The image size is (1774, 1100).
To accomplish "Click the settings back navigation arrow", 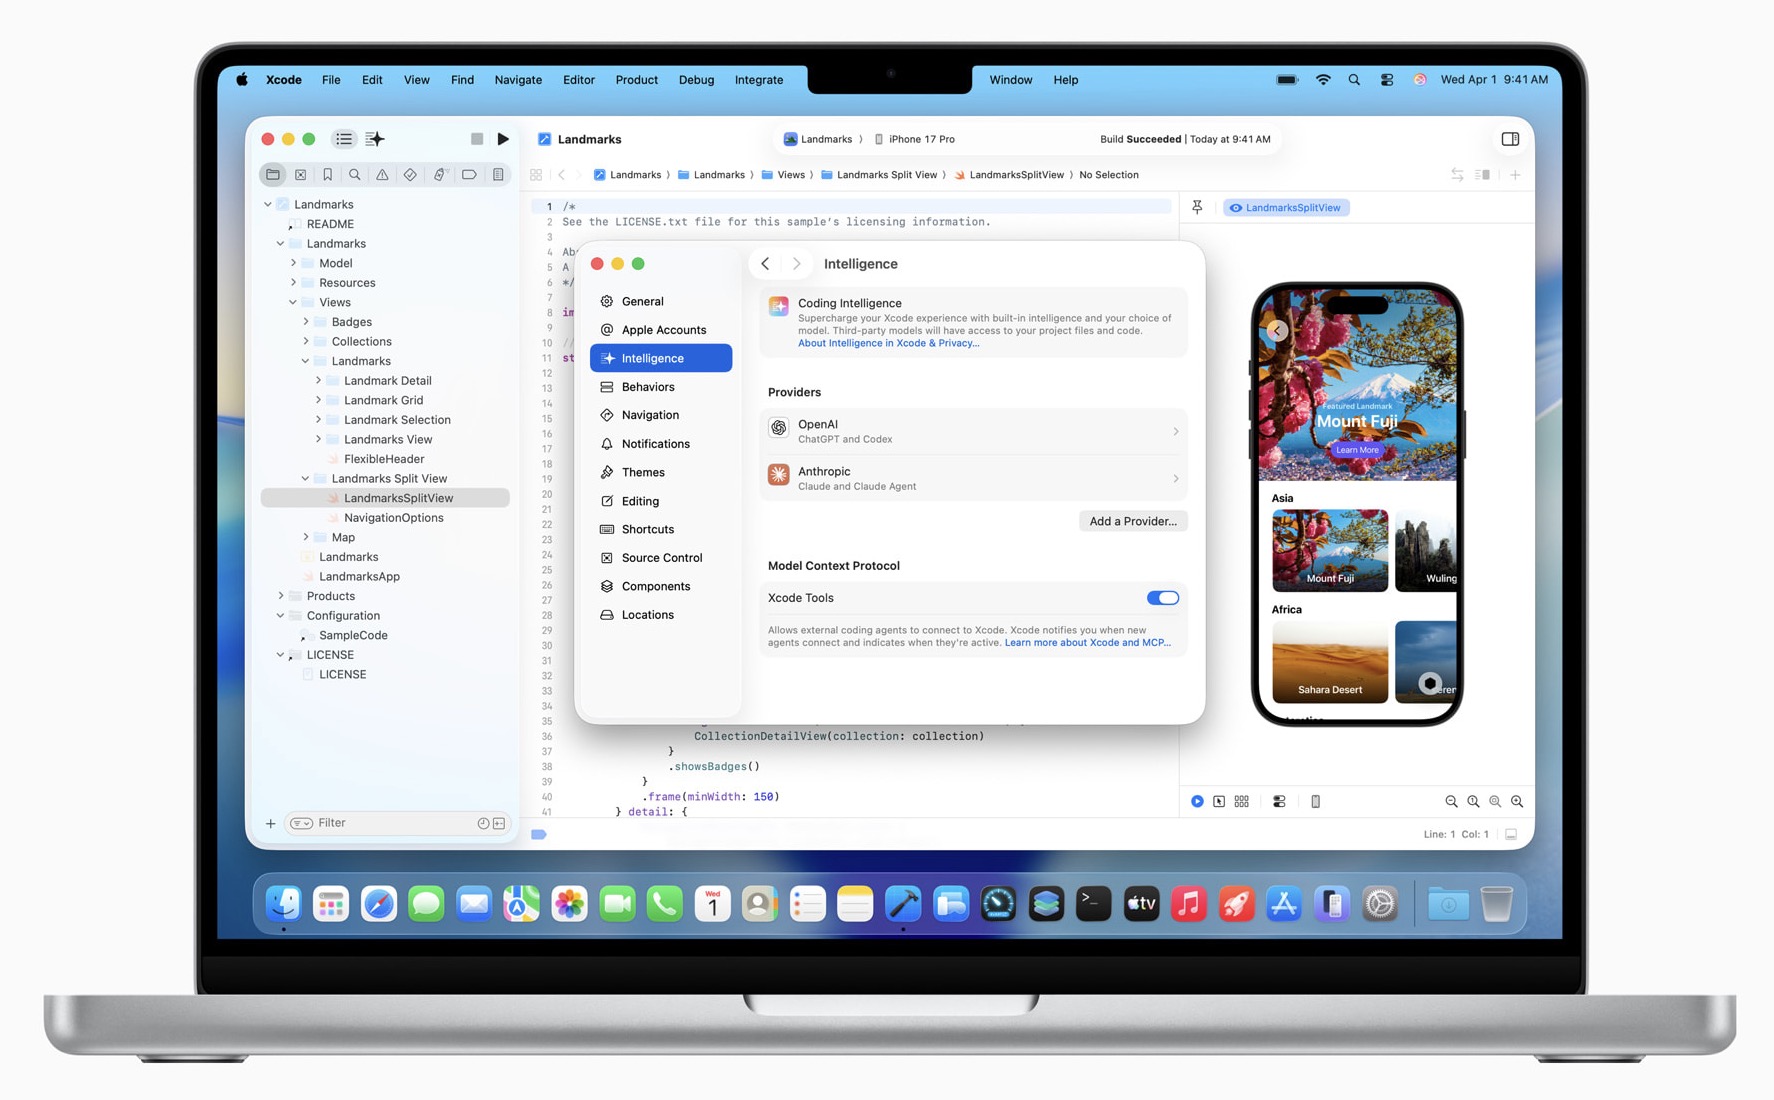I will [x=765, y=264].
